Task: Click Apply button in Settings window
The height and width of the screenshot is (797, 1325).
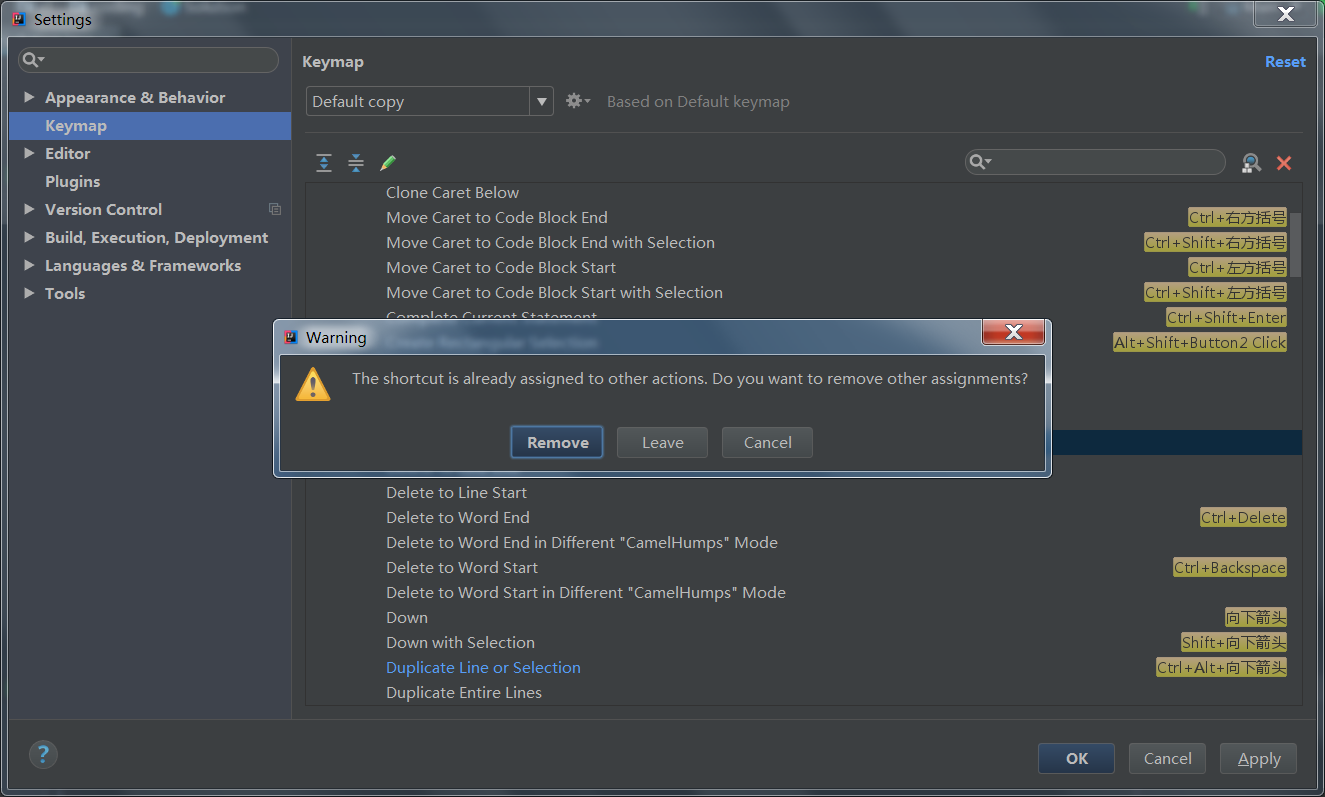Action: (x=1259, y=758)
